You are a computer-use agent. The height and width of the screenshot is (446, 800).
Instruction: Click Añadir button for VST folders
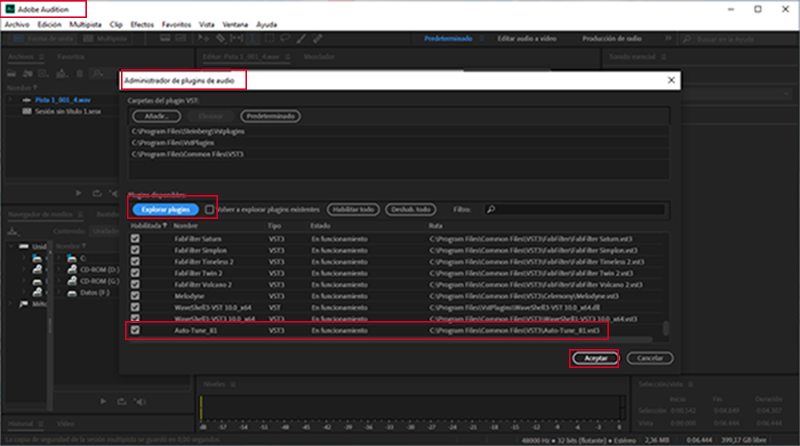click(x=156, y=116)
